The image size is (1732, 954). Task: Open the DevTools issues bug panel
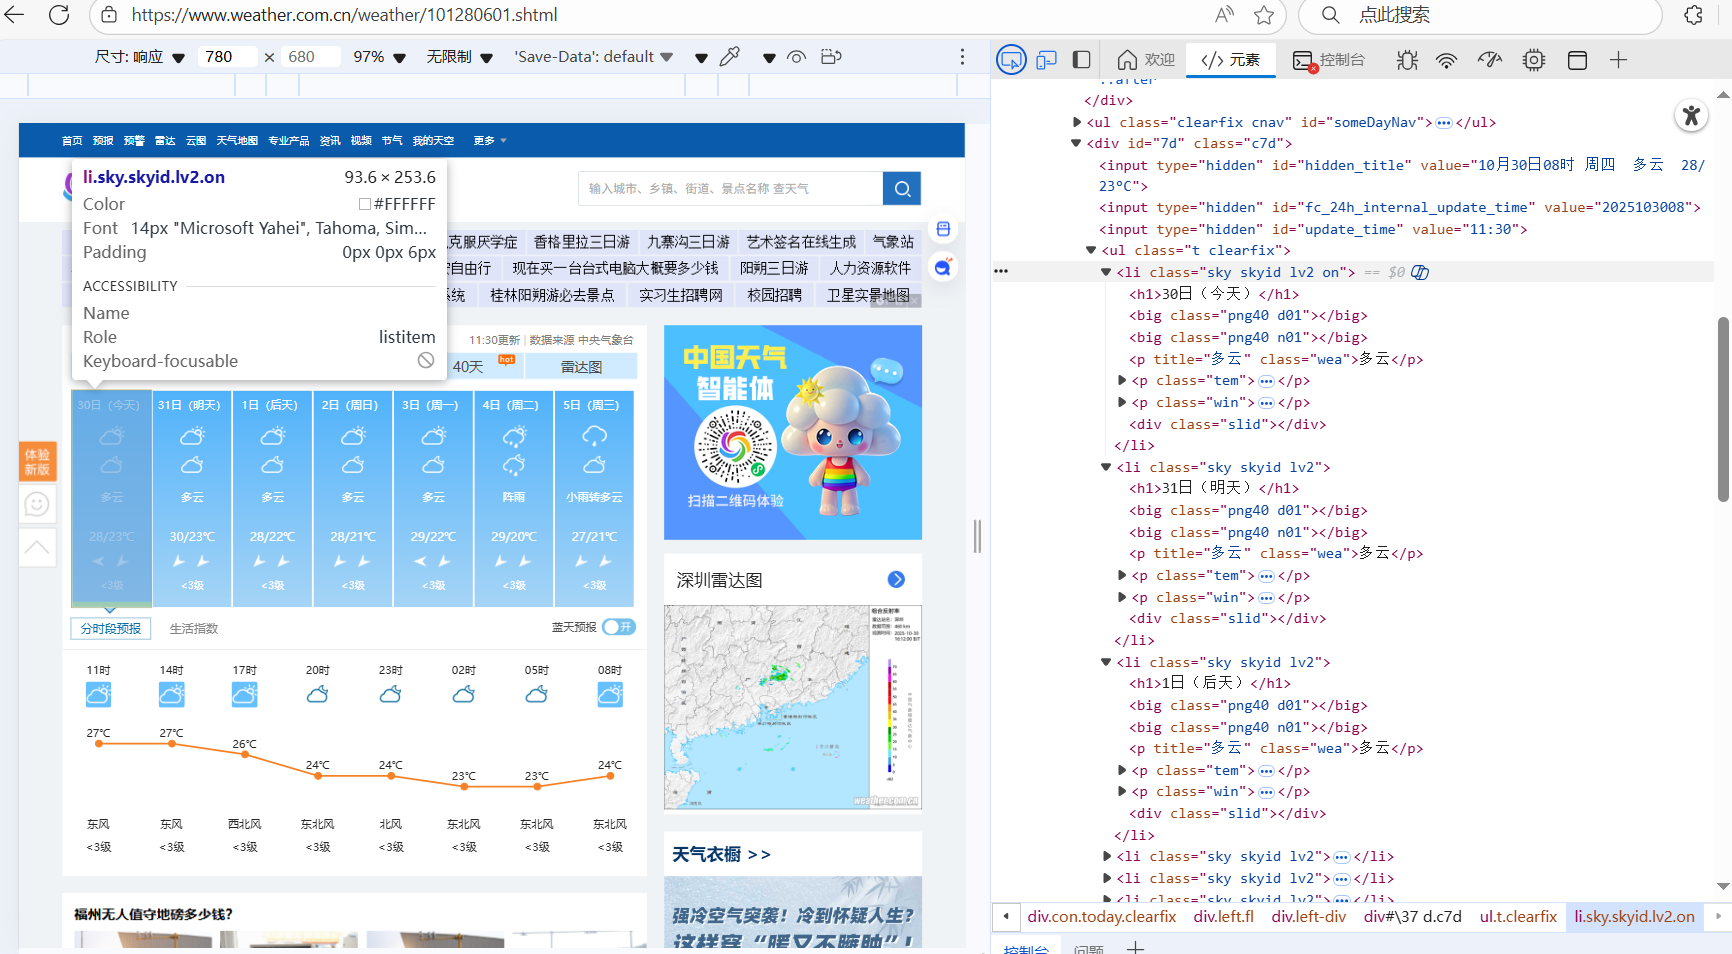coord(1406,60)
